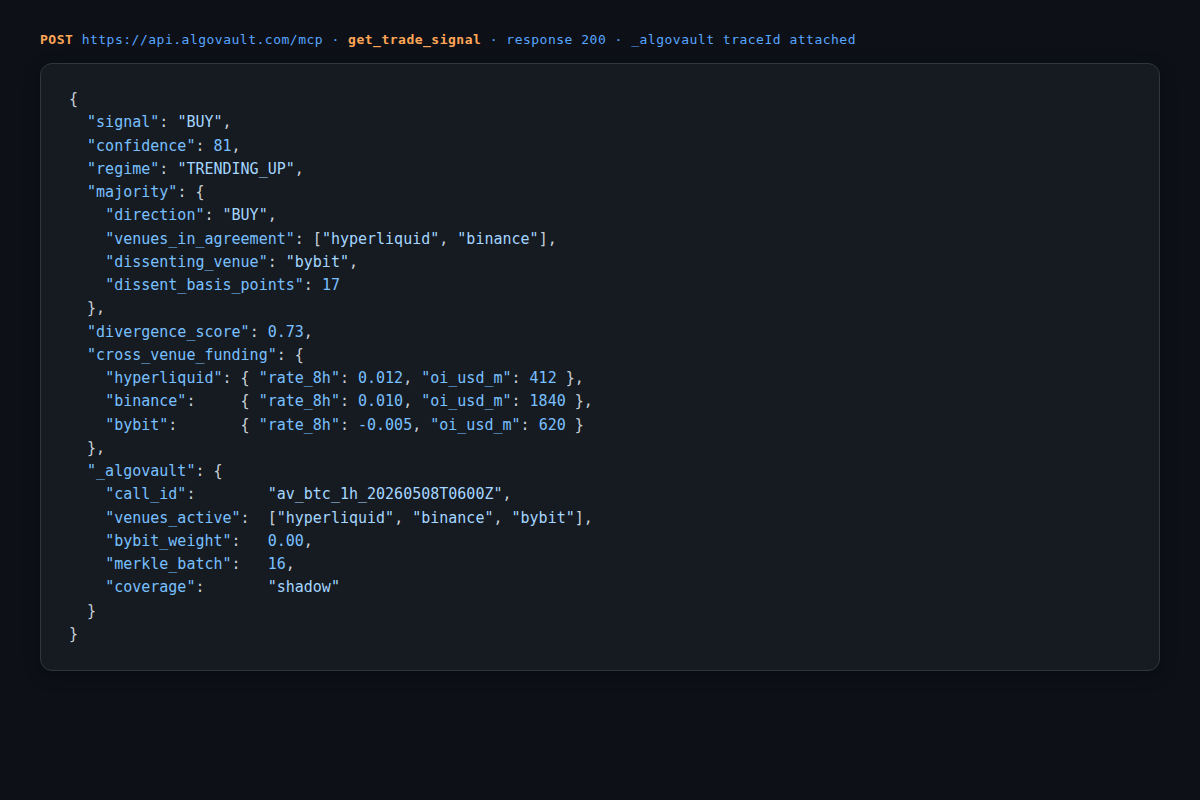Select the "majority" key

point(133,191)
